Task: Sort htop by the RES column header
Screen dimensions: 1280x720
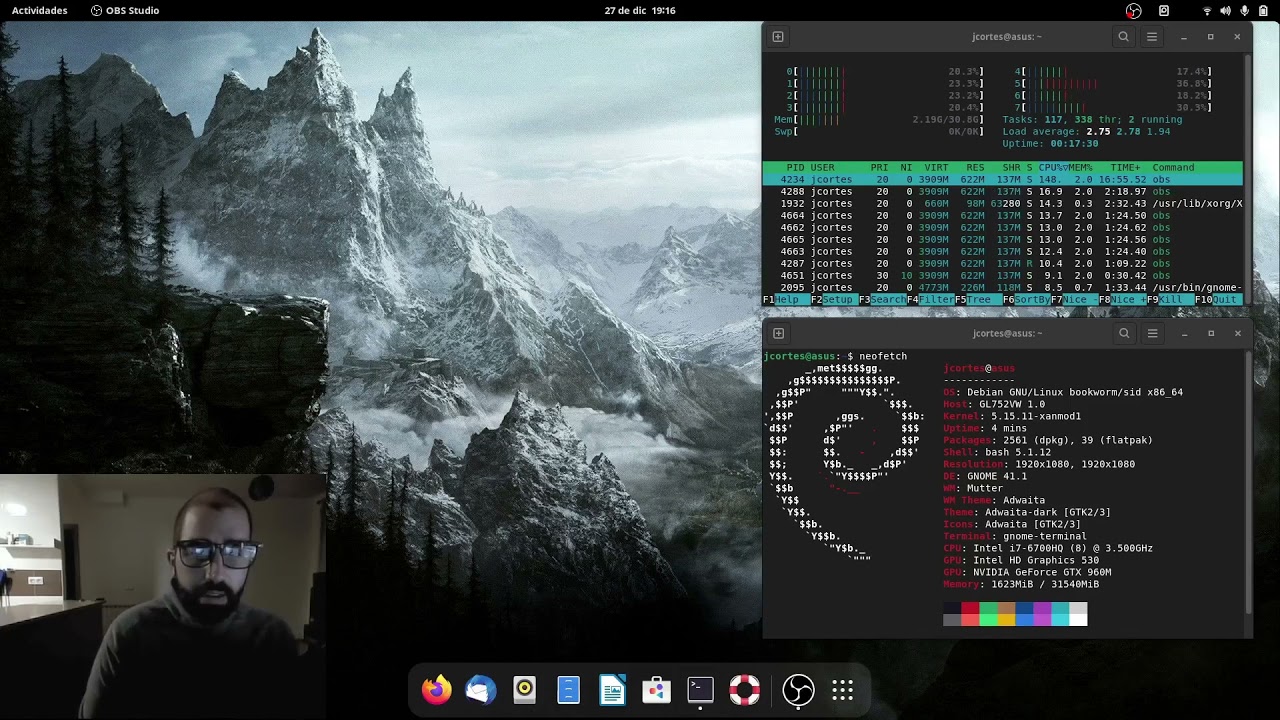Action: coord(975,167)
